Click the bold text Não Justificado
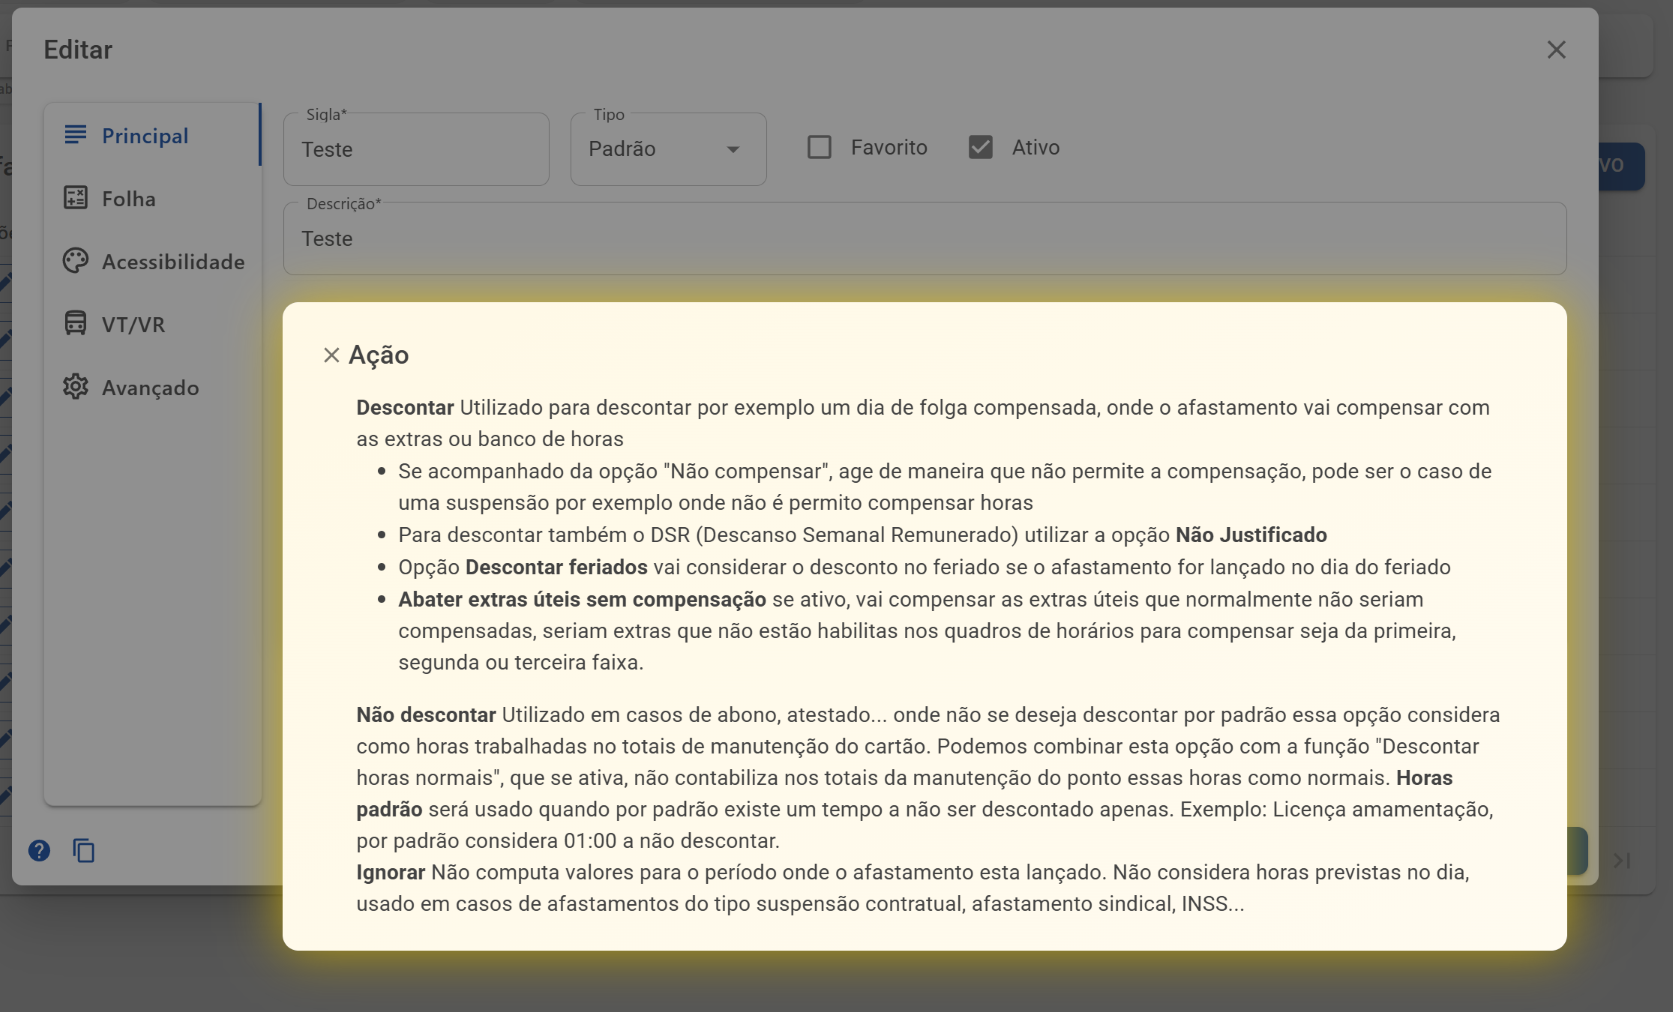Viewport: 1673px width, 1012px height. click(1251, 535)
